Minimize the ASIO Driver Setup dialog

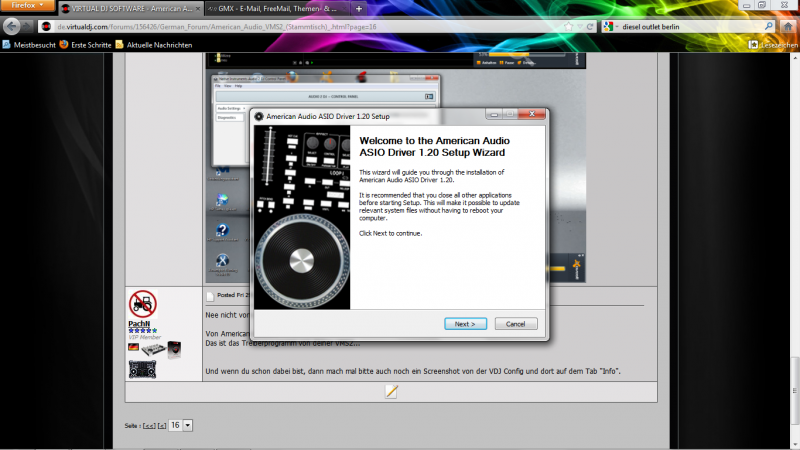(493, 114)
